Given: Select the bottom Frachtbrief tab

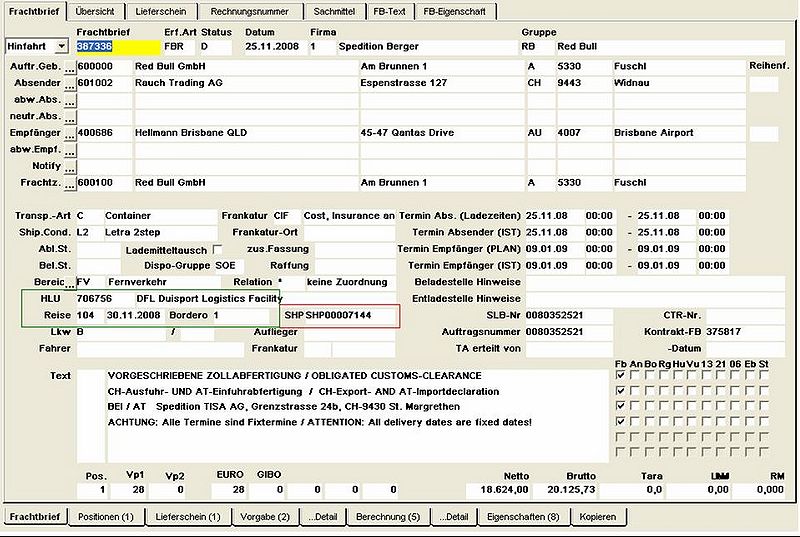Looking at the screenshot, I should coord(35,517).
